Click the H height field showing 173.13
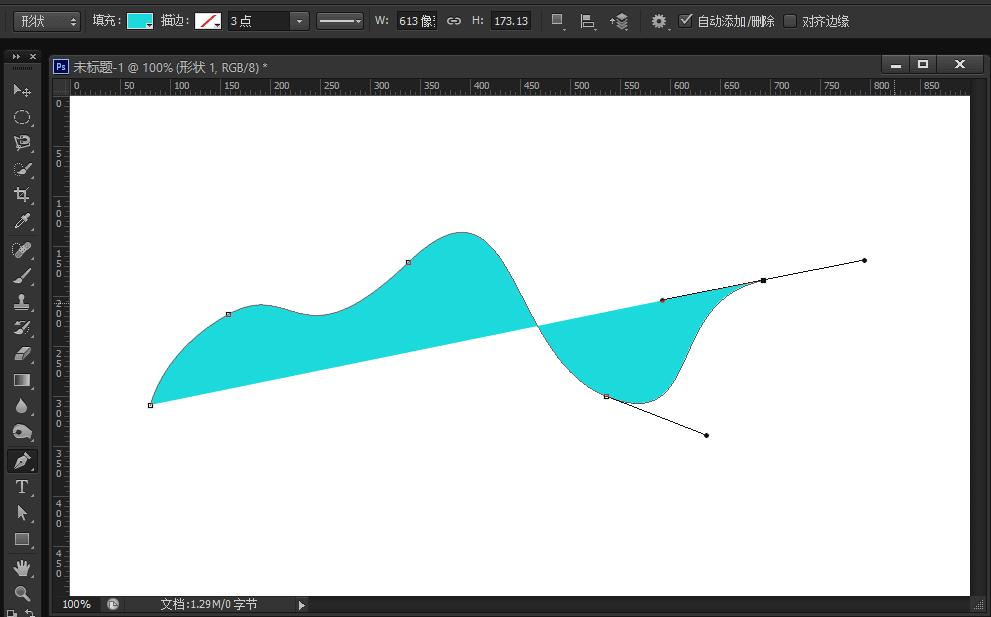 pos(511,21)
